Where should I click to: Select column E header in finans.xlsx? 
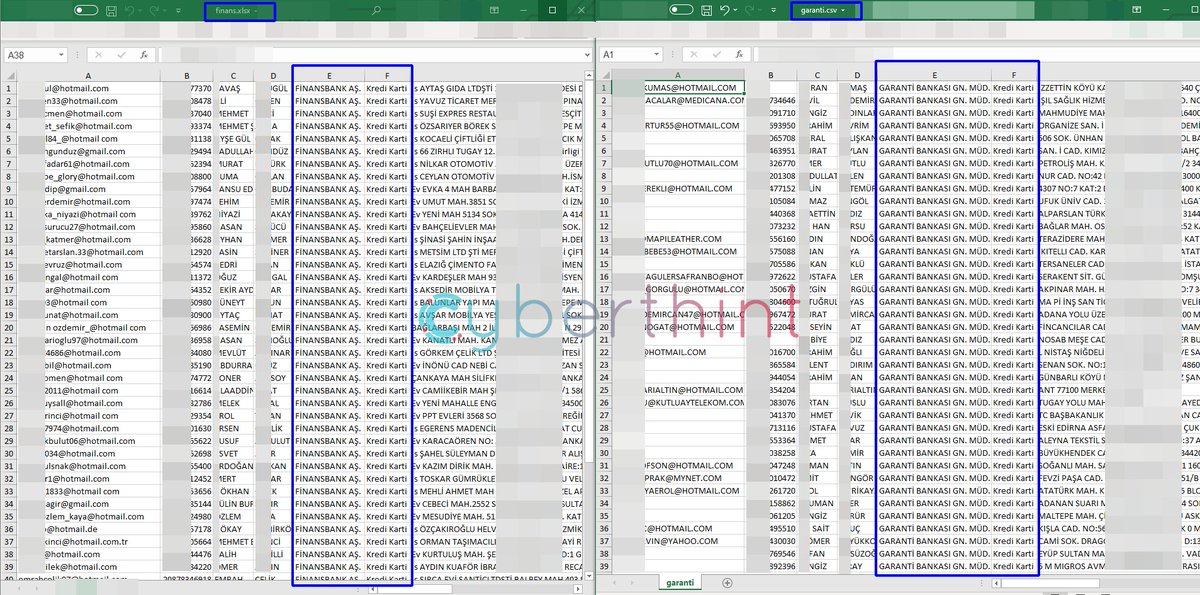[329, 75]
